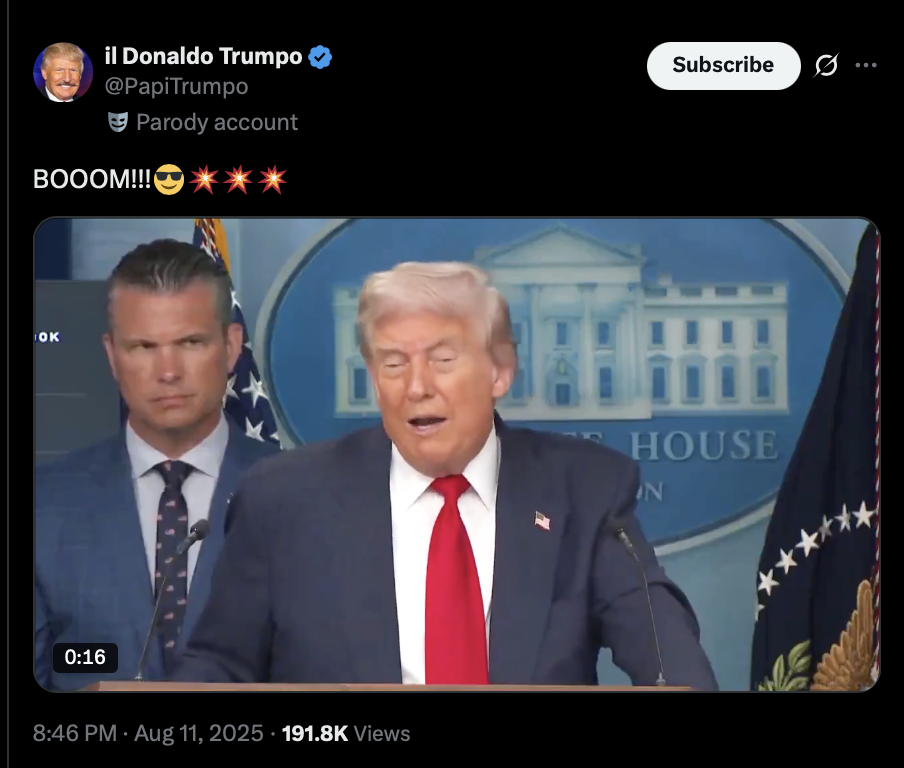
Task: Click the first collision star emoji
Action: (204, 179)
